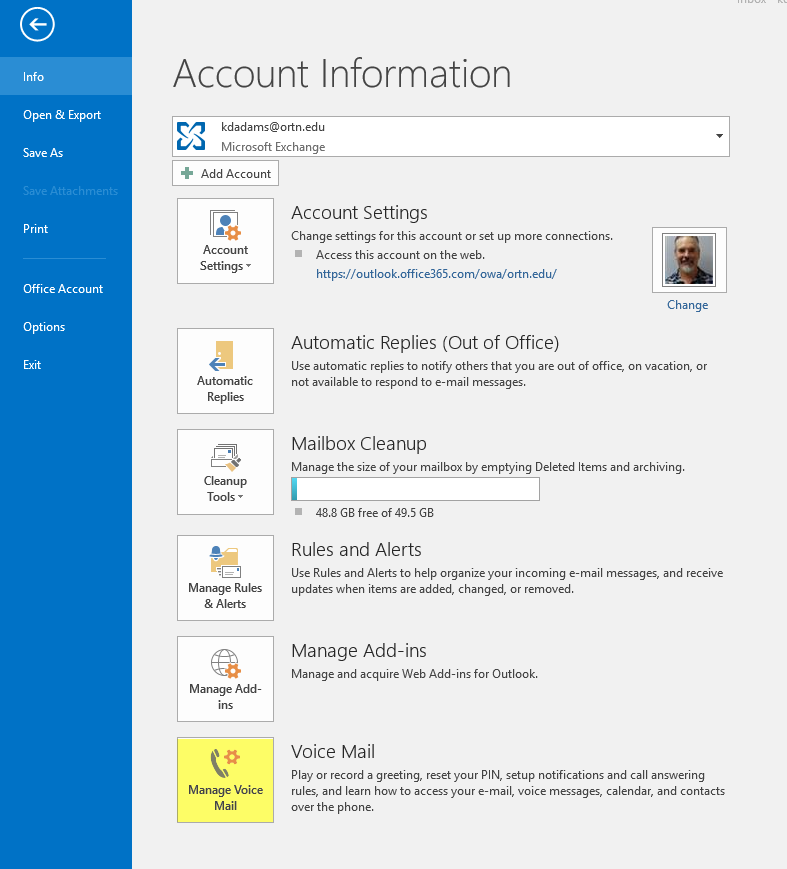Click the Add Account button
This screenshot has width=787, height=869.
tap(226, 173)
